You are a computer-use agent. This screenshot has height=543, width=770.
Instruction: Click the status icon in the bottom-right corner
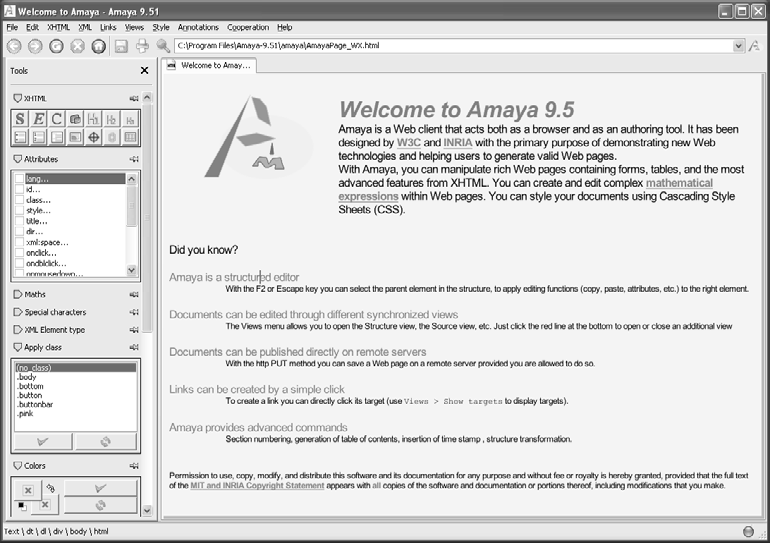coord(748,532)
